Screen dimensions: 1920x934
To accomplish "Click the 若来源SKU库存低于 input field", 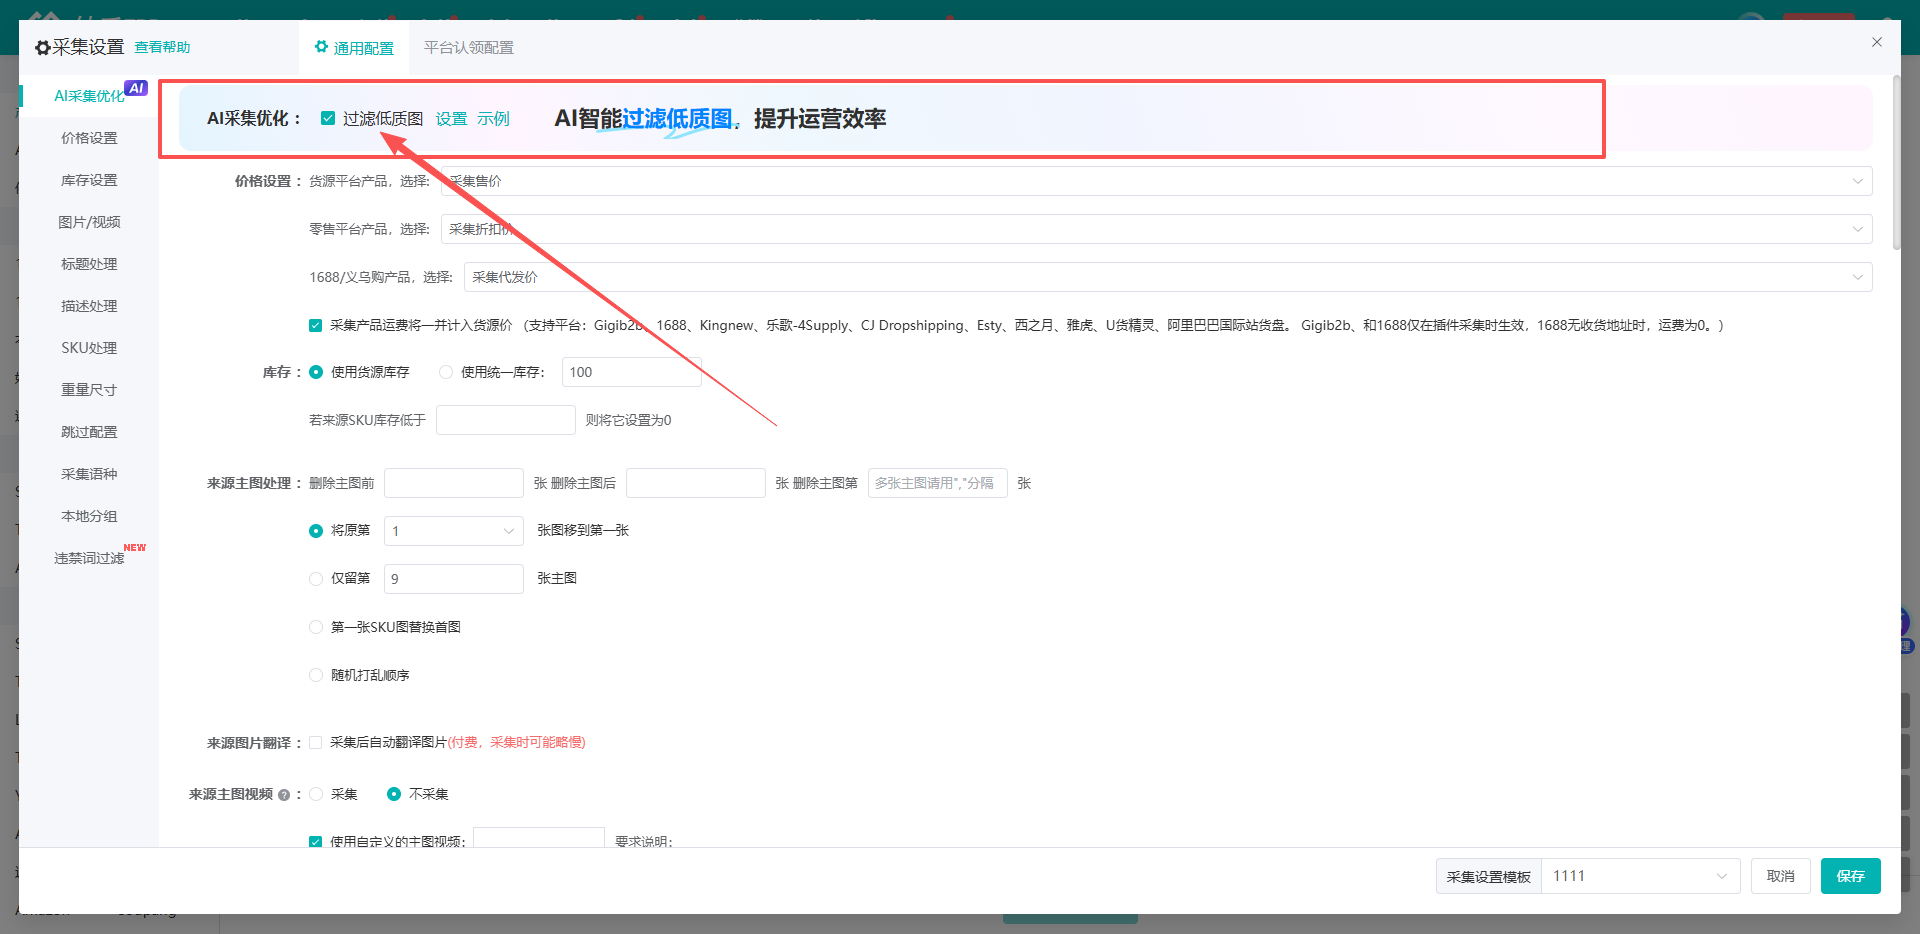I will point(506,420).
